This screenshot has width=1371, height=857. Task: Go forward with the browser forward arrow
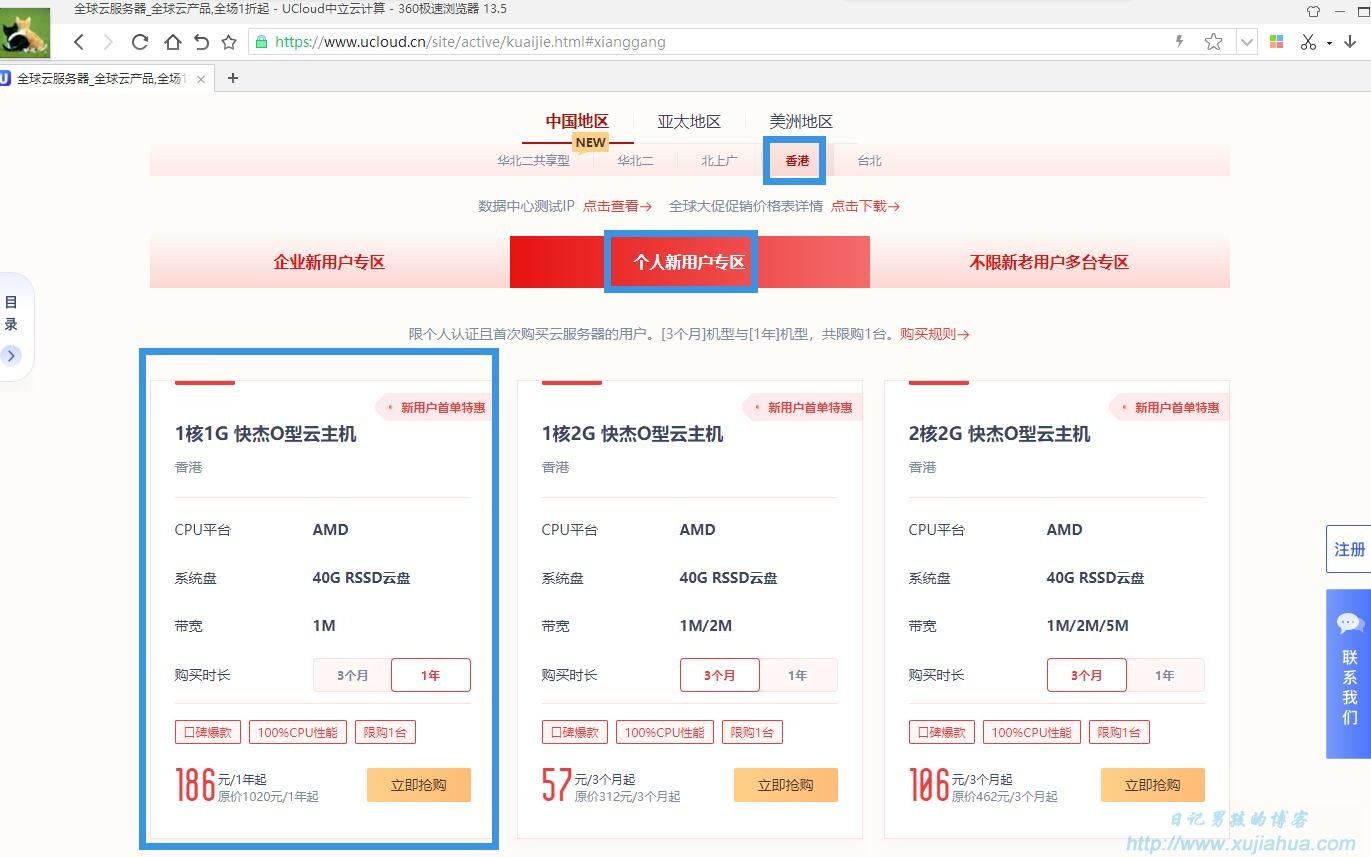(108, 42)
